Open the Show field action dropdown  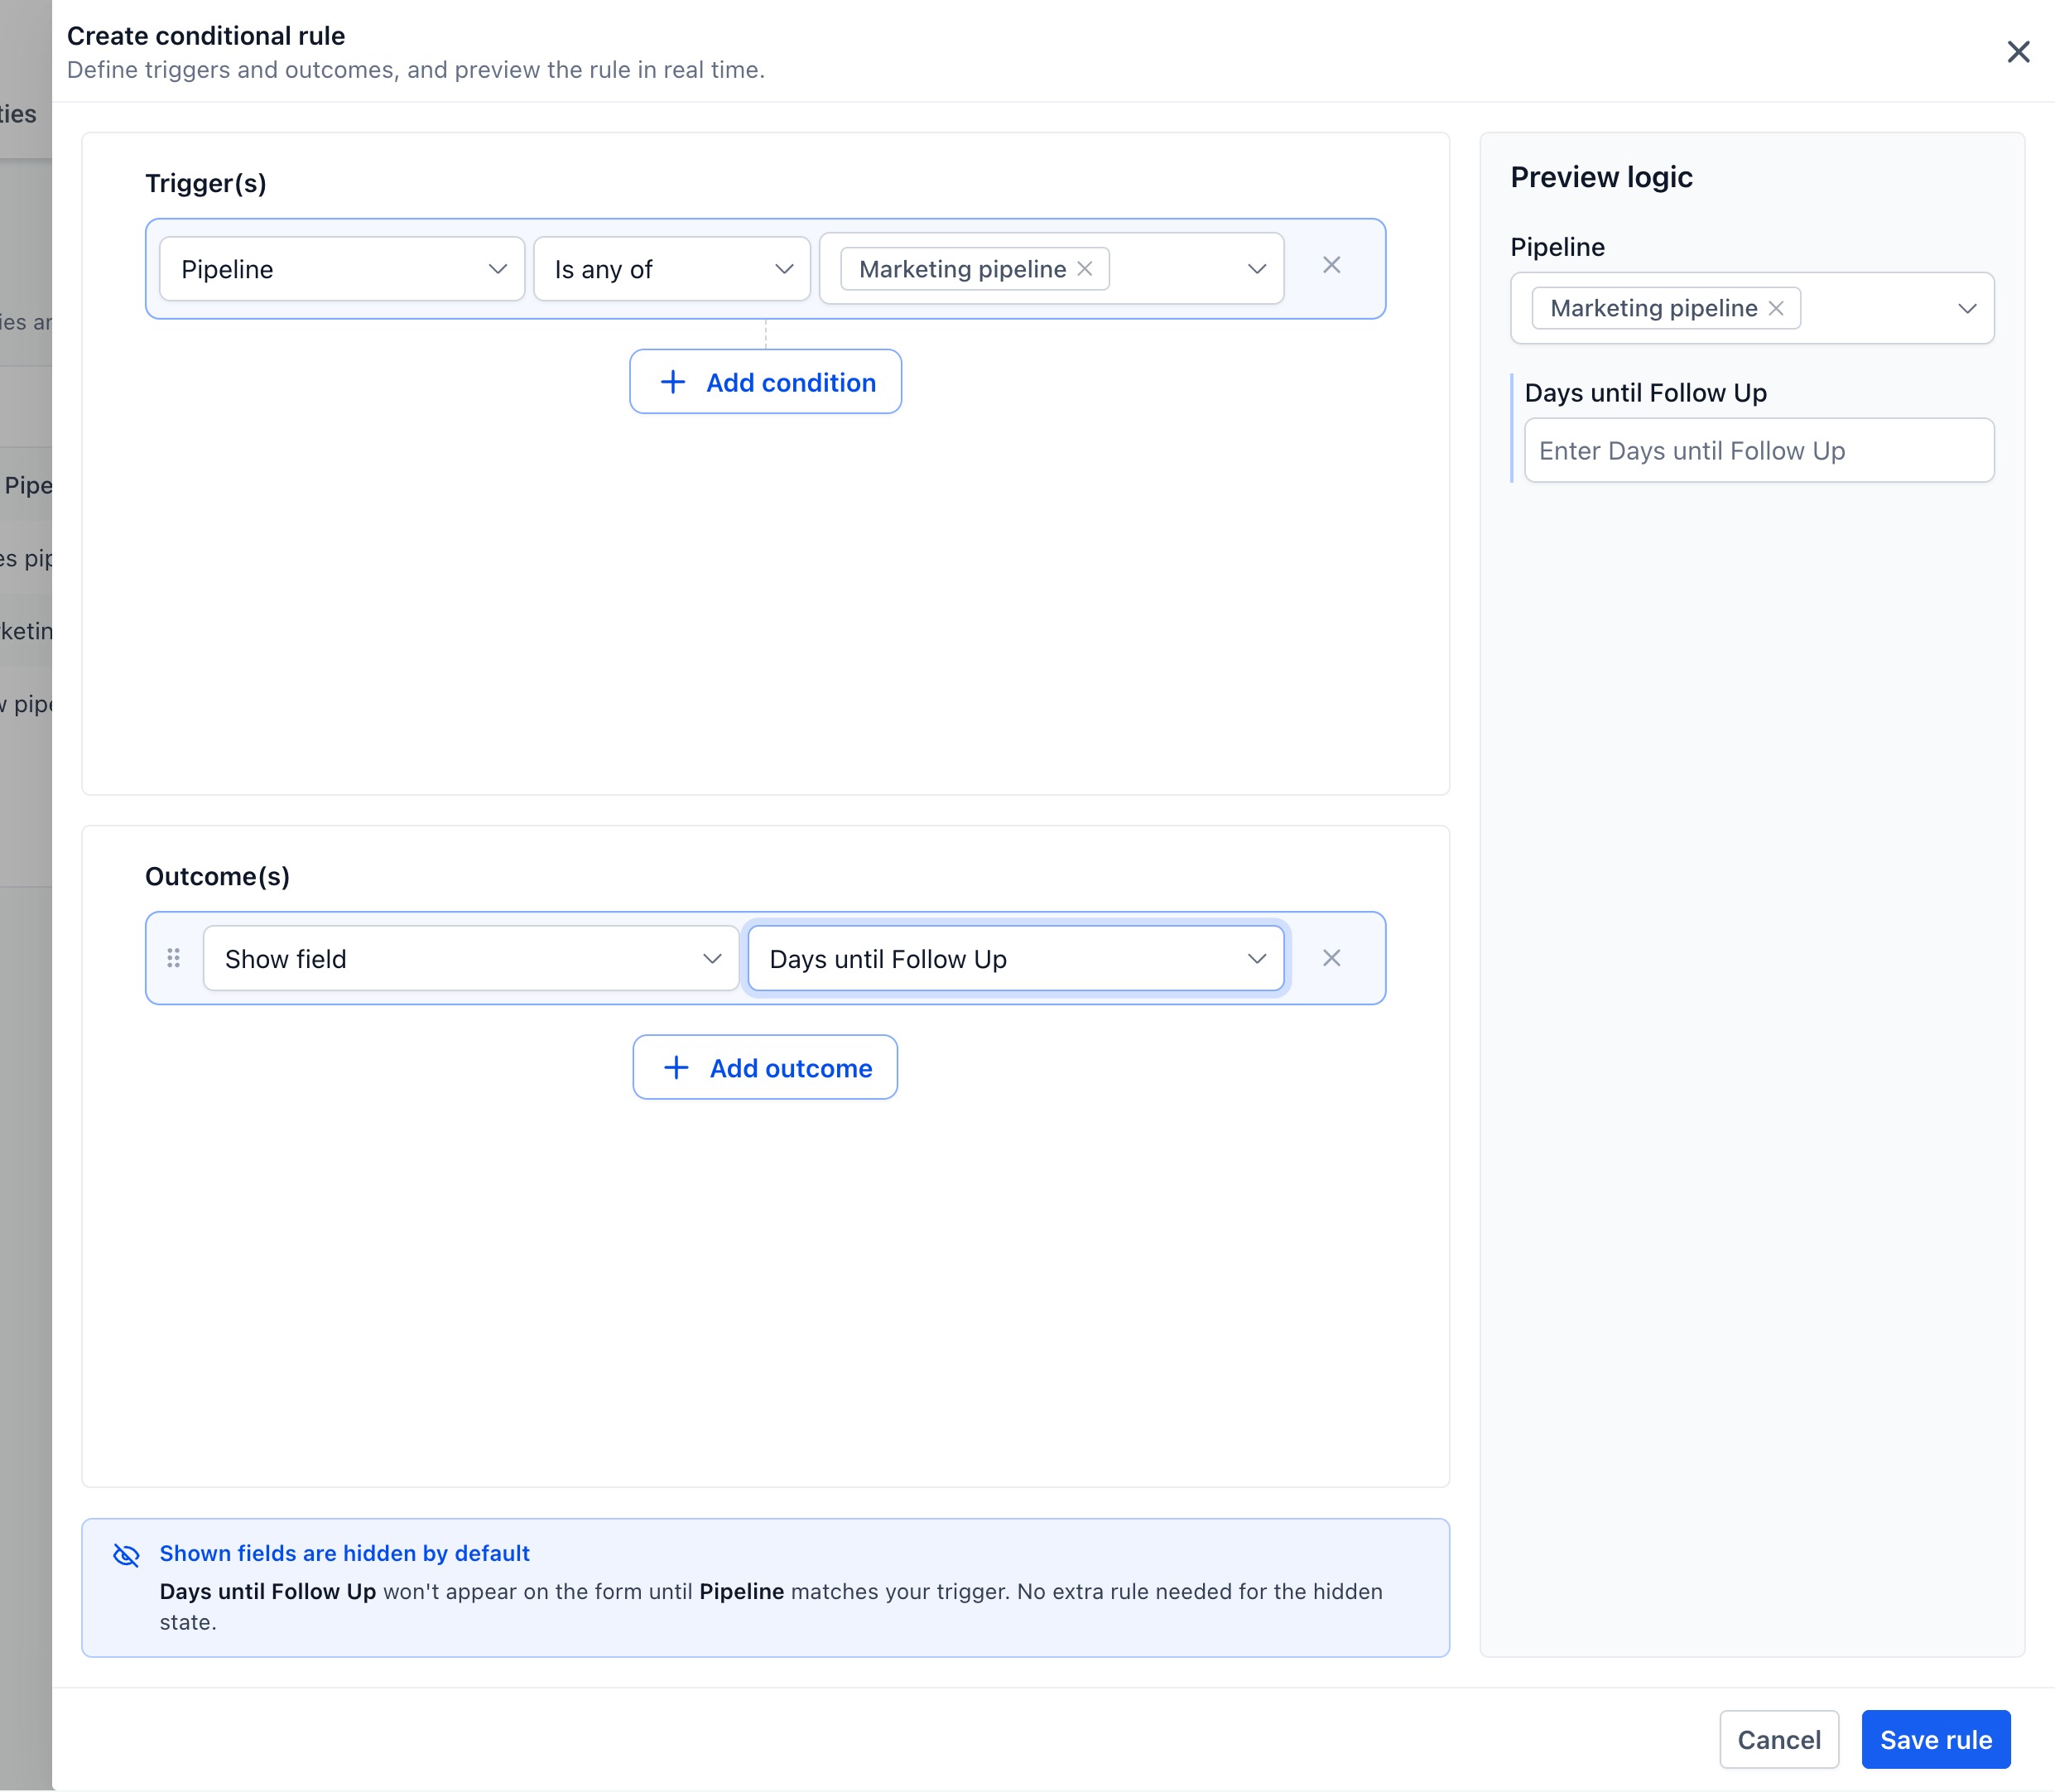471,958
